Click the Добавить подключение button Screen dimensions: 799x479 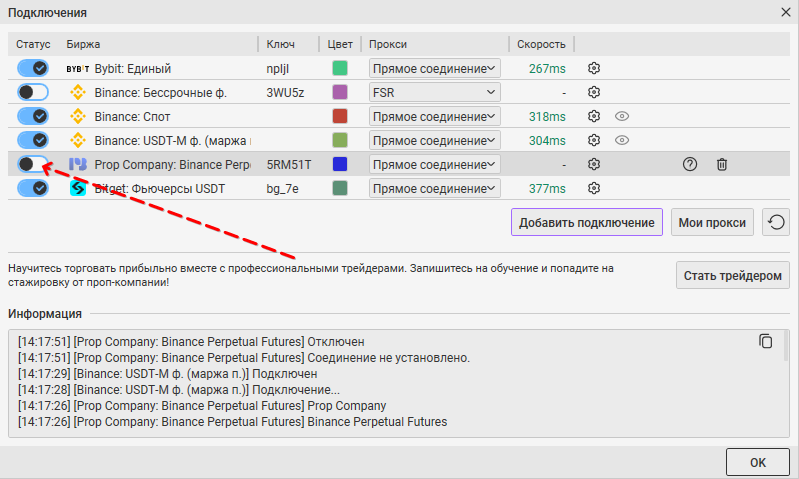(587, 222)
